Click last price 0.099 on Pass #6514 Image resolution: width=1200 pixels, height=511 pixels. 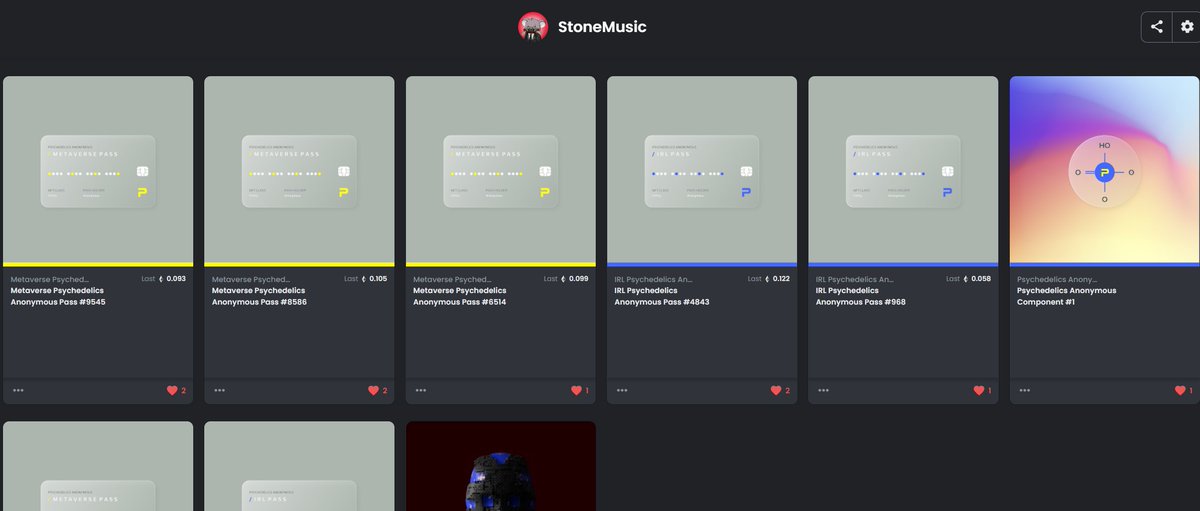point(579,279)
